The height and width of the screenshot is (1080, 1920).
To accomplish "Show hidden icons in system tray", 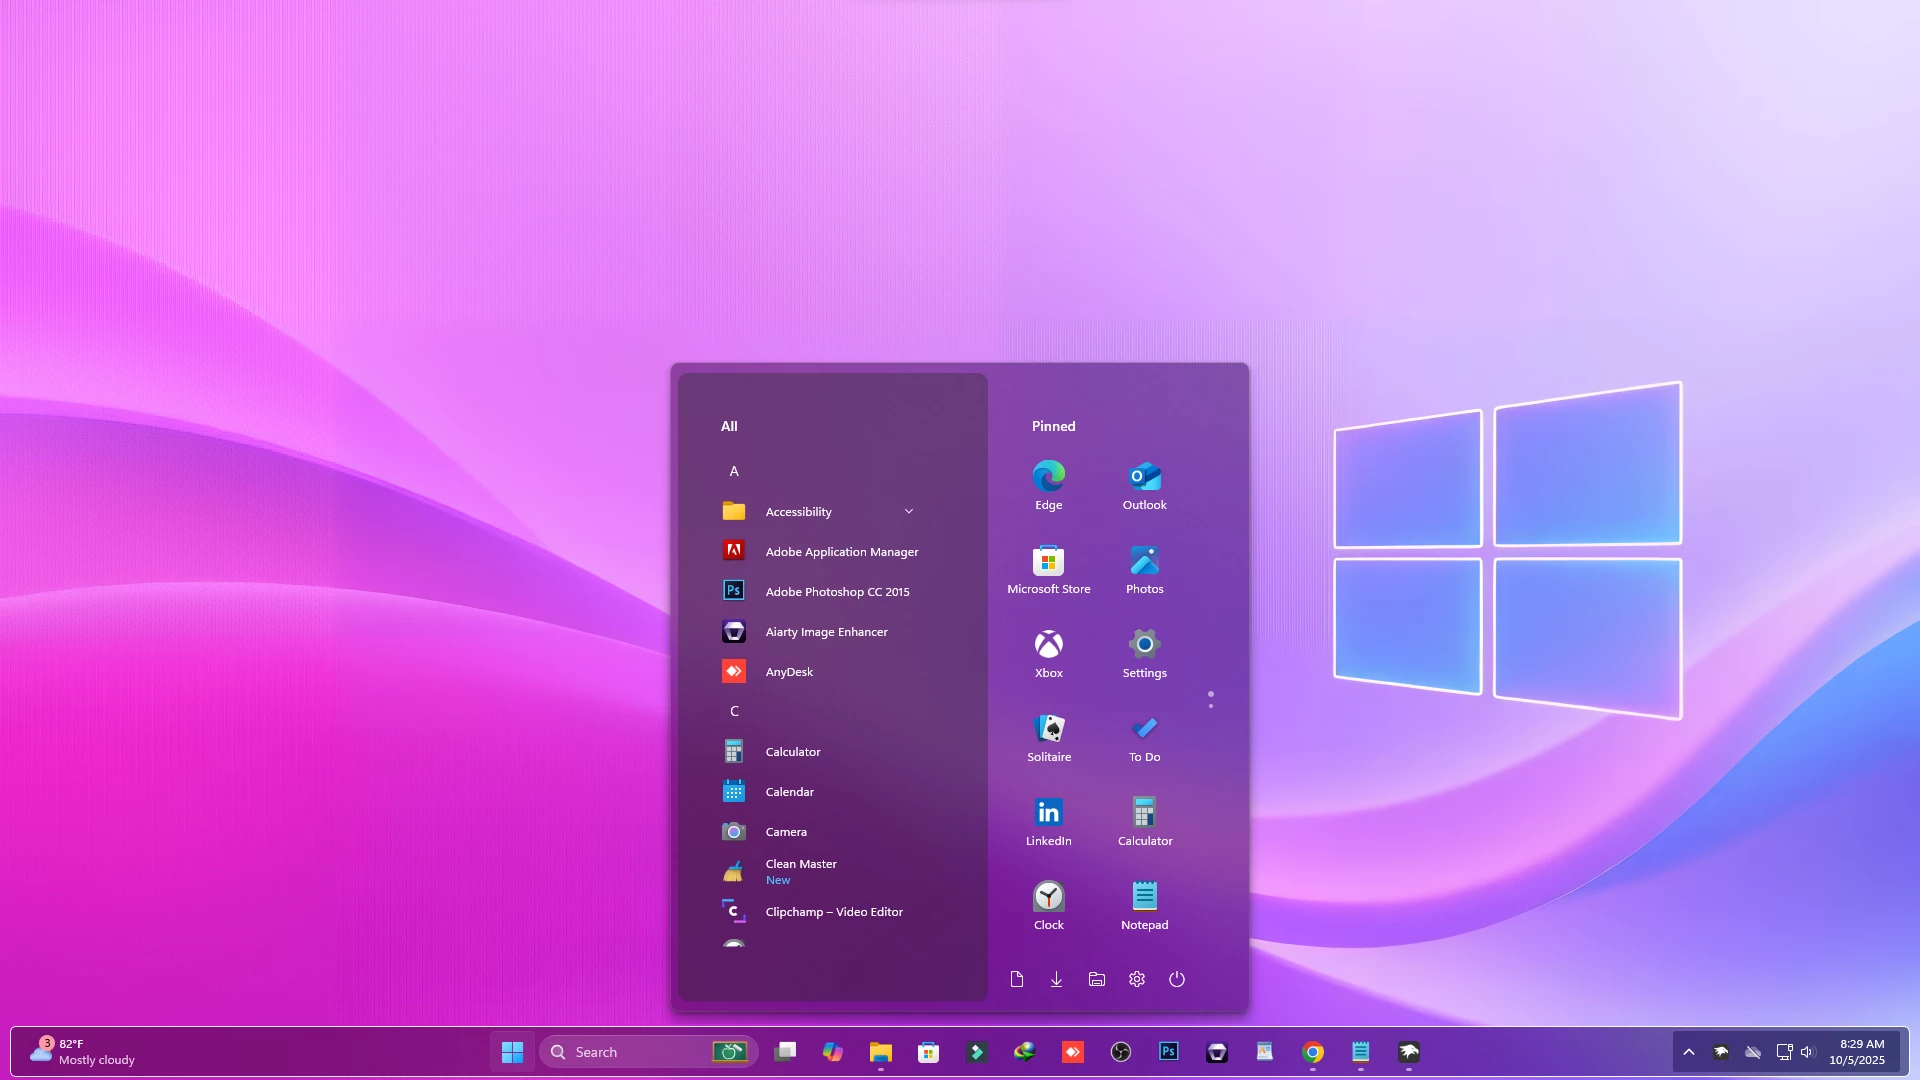I will [x=1688, y=1052].
